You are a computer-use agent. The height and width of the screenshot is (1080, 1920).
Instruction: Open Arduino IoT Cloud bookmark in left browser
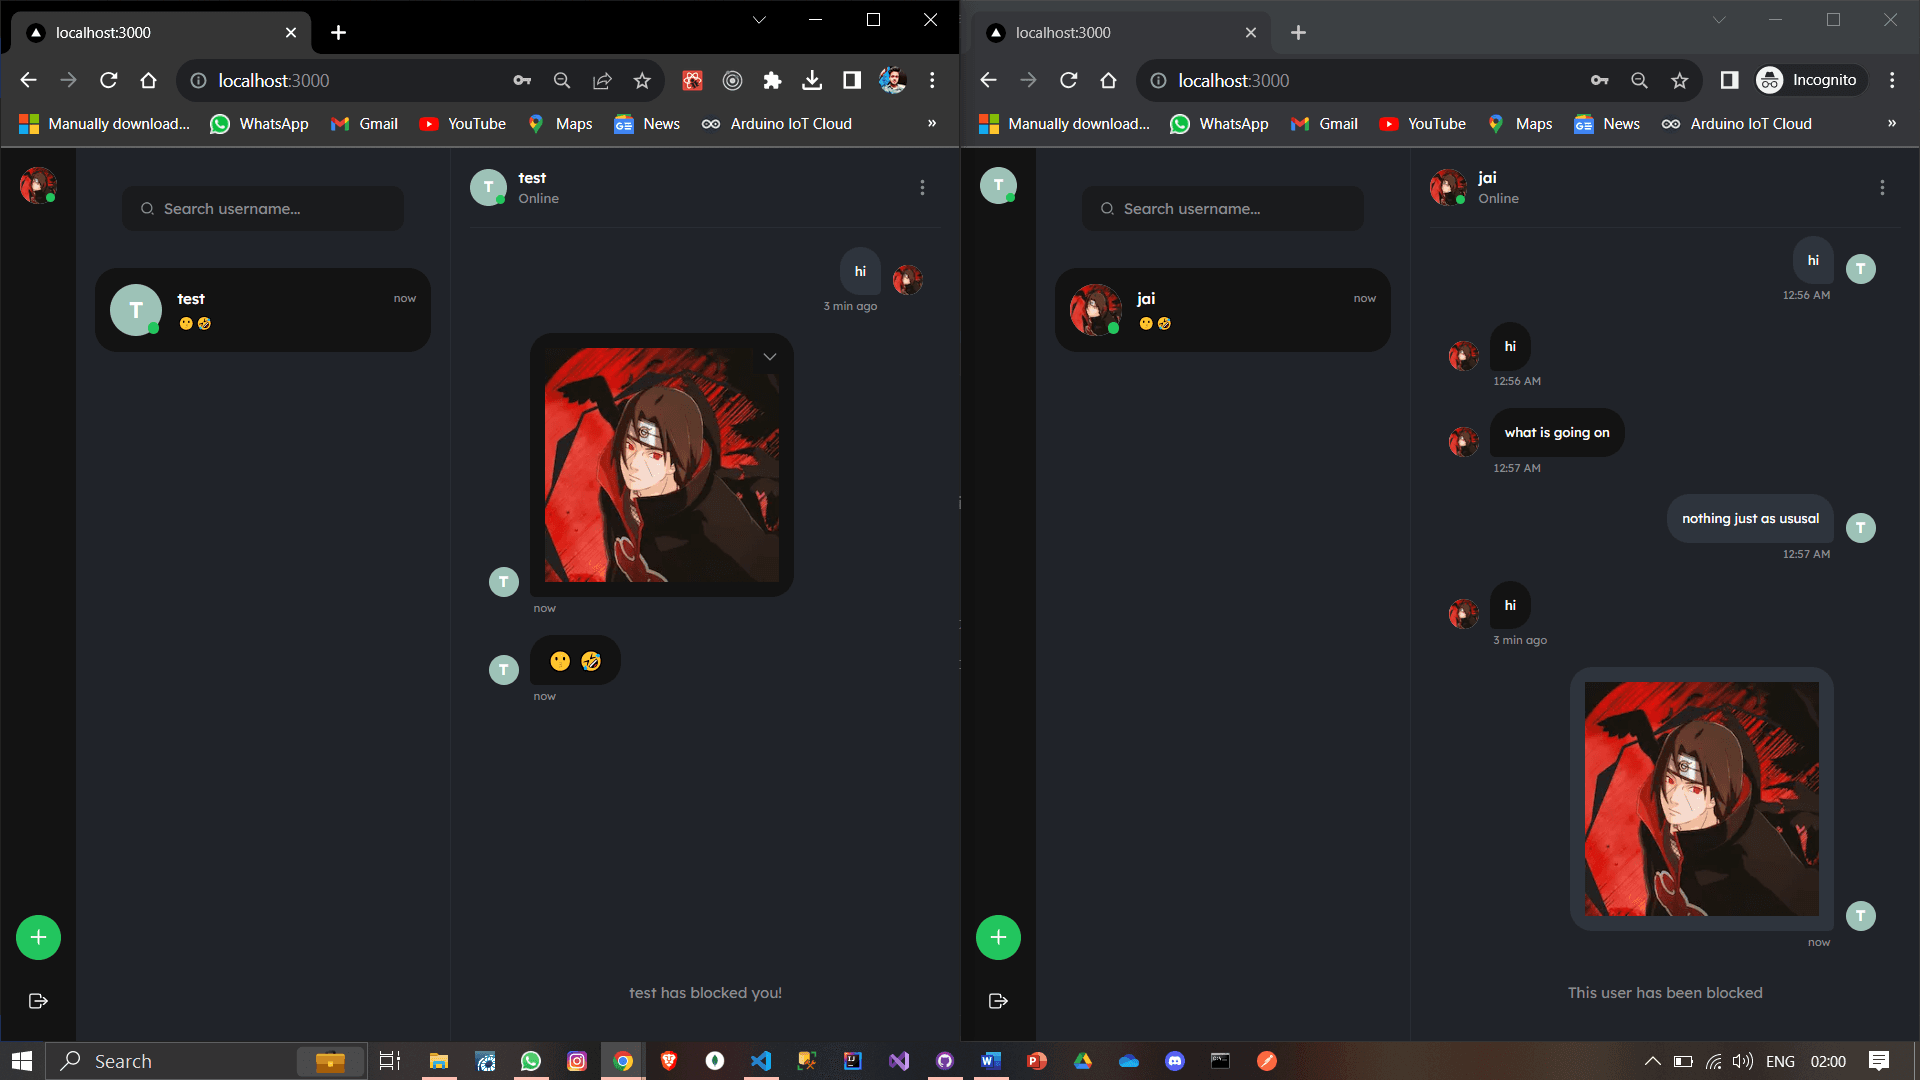tap(777, 123)
